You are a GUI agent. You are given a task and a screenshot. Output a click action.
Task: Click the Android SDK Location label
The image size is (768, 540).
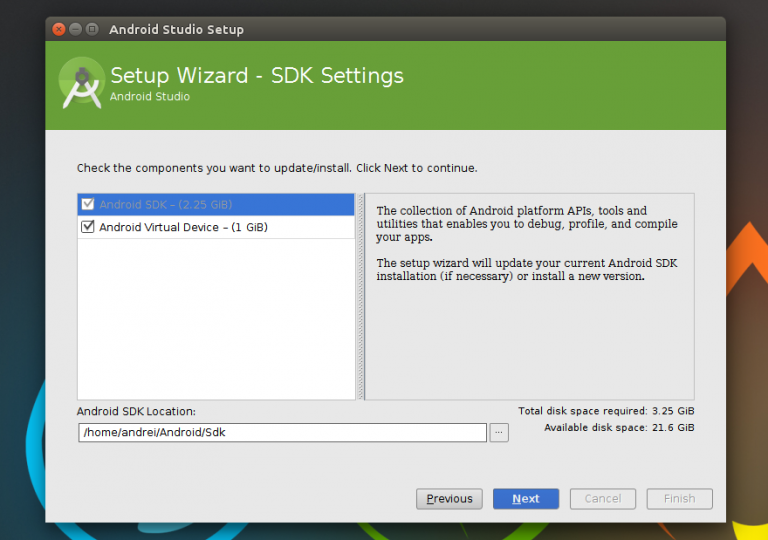point(136,411)
